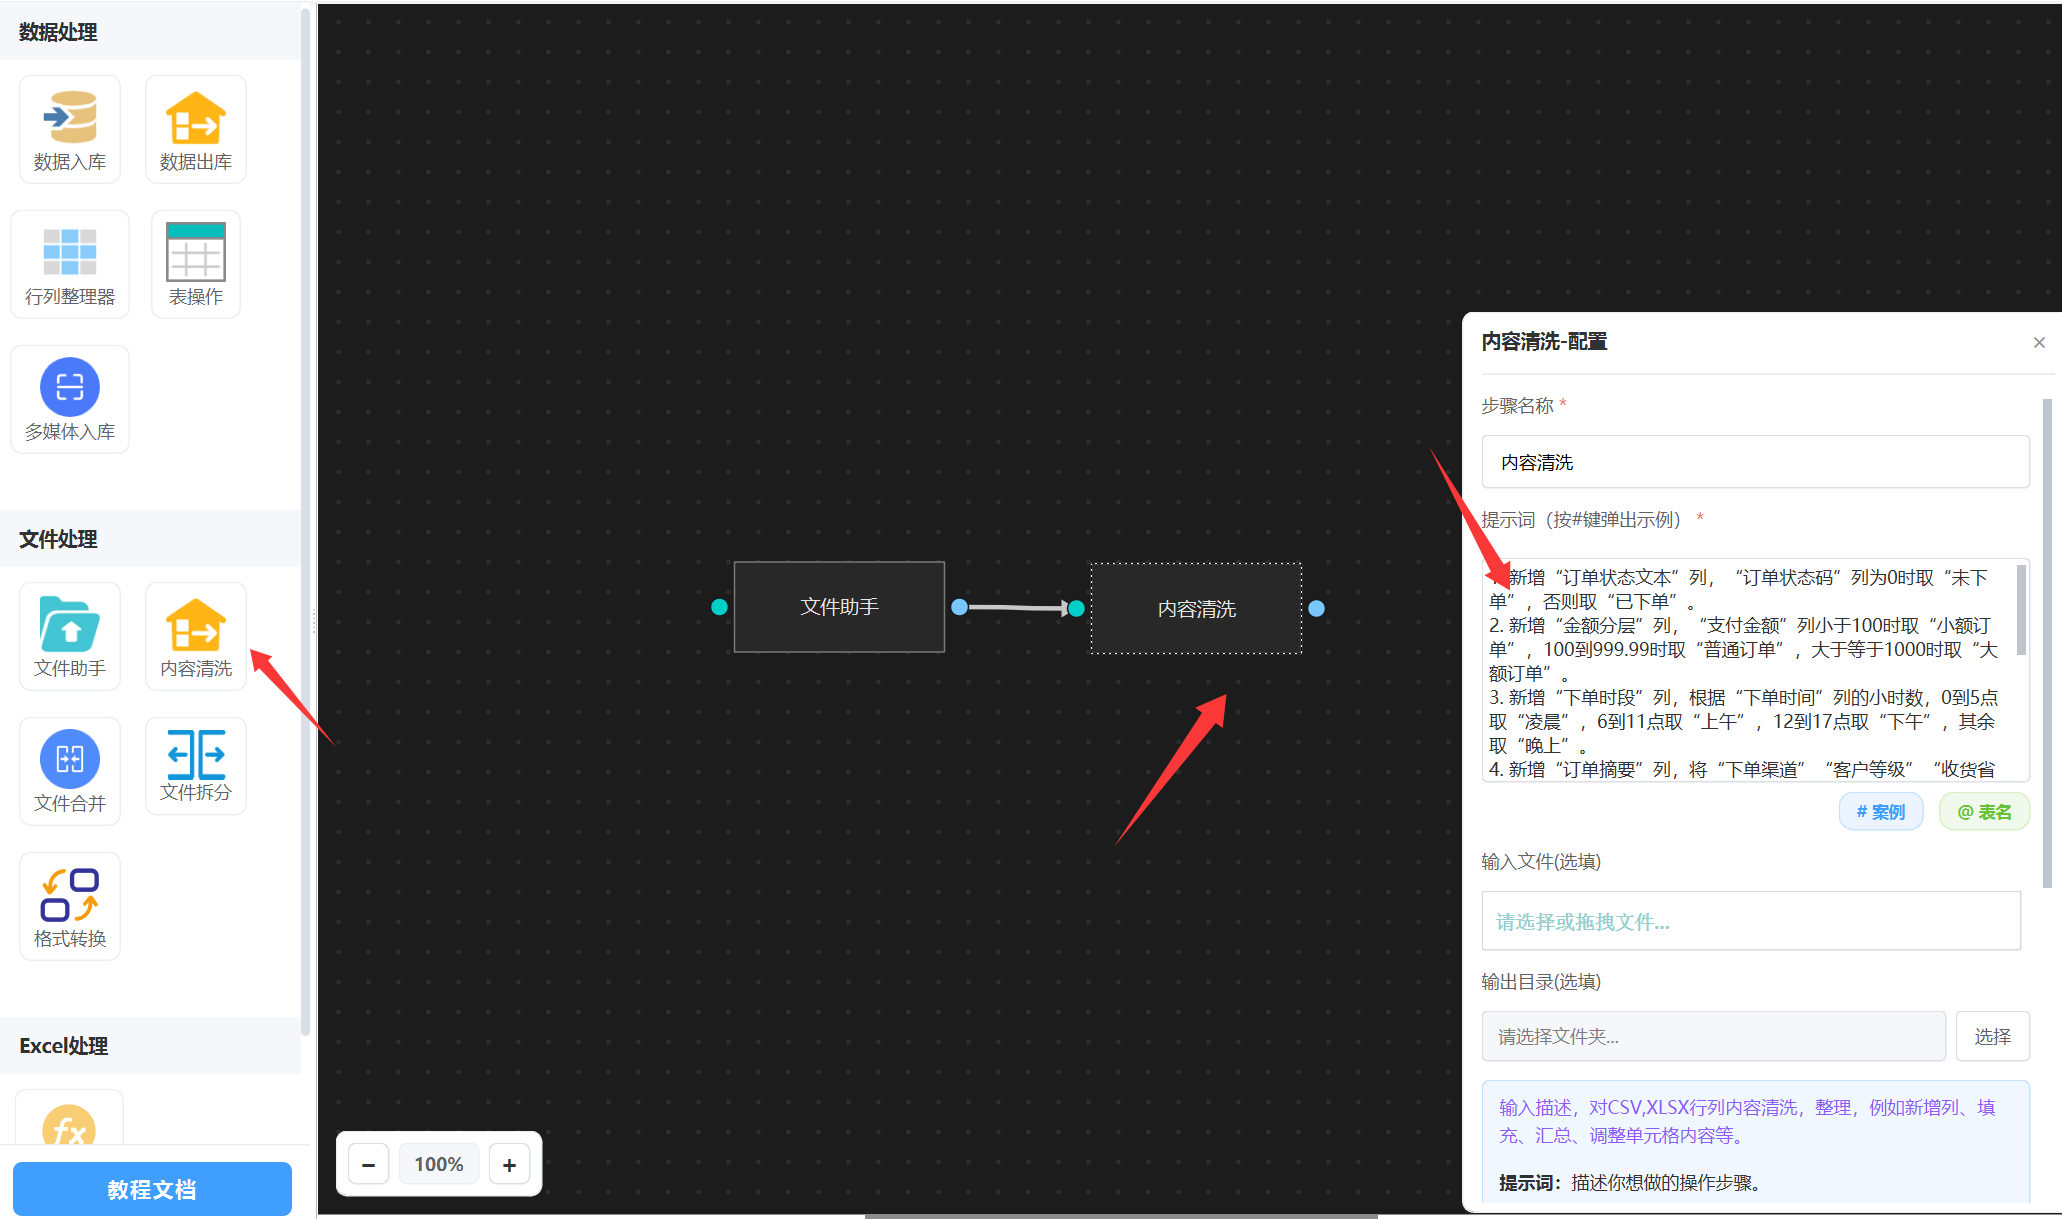Click the 输入文件 file selection field
The image size is (2062, 1219).
click(1750, 921)
